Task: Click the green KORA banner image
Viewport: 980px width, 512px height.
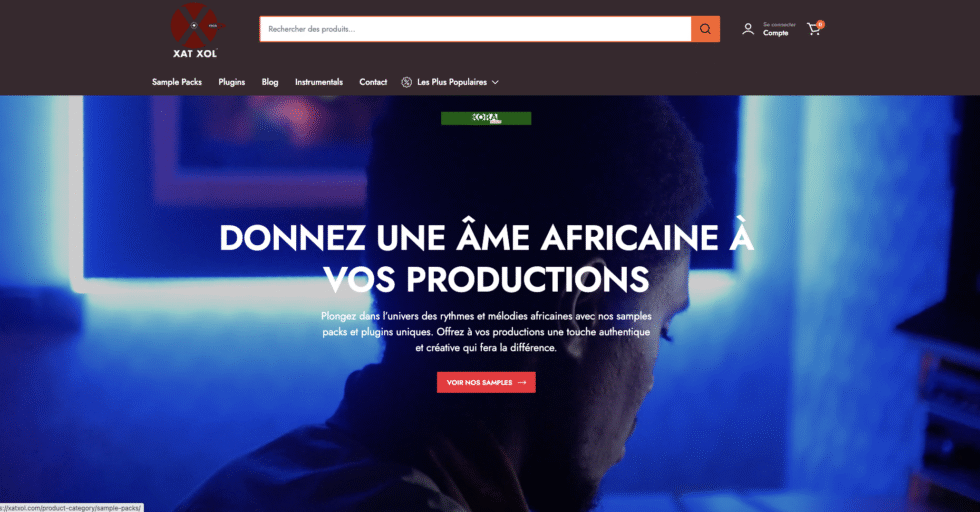Action: pyautogui.click(x=486, y=118)
